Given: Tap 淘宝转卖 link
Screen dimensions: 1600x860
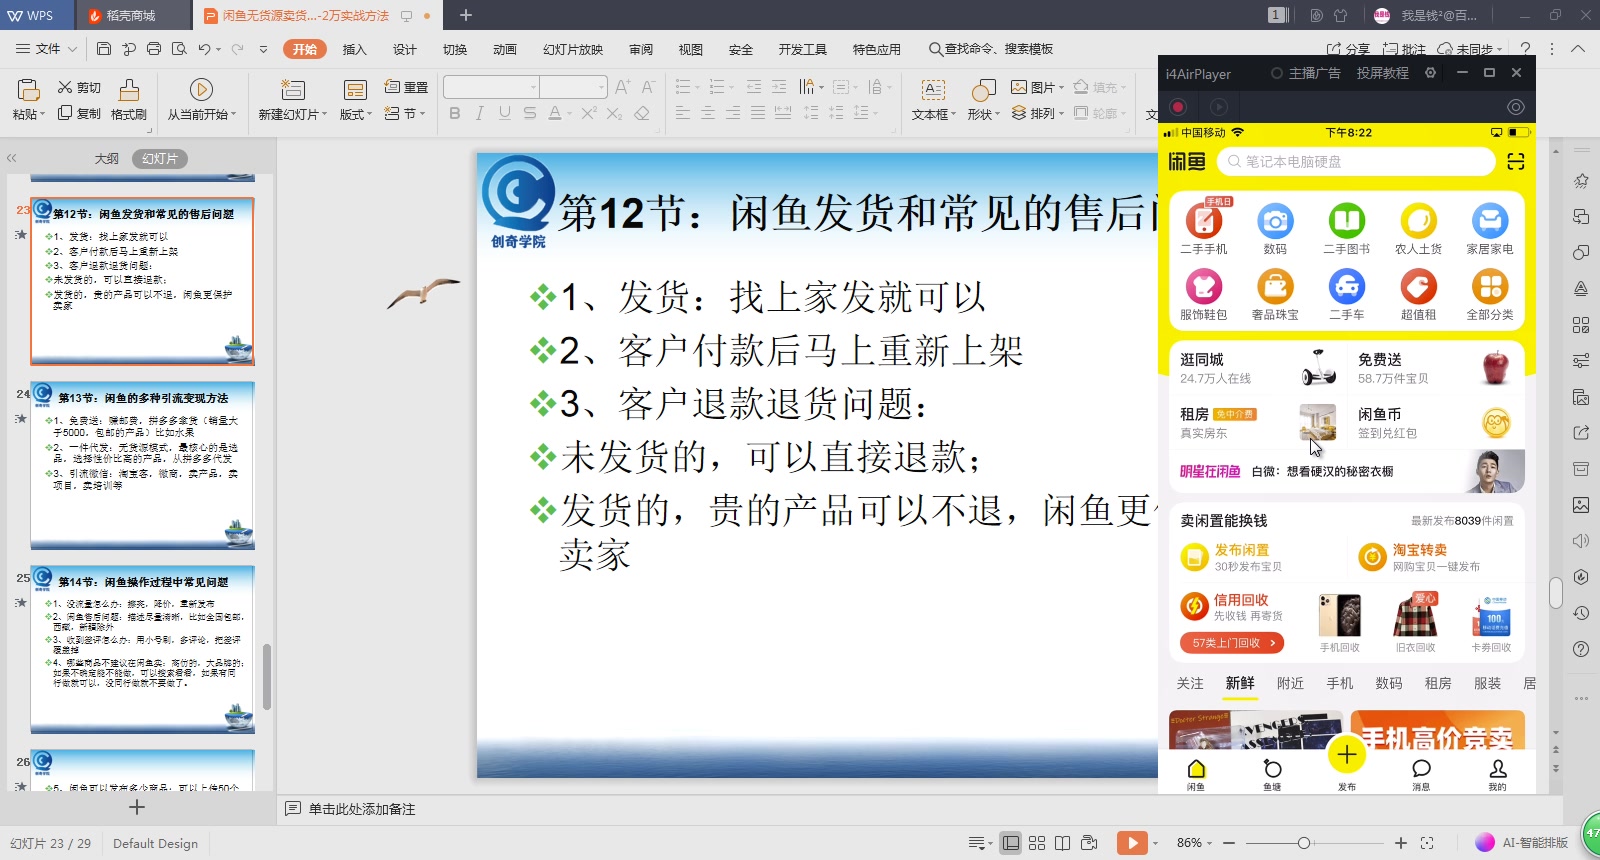Looking at the screenshot, I should (1420, 550).
